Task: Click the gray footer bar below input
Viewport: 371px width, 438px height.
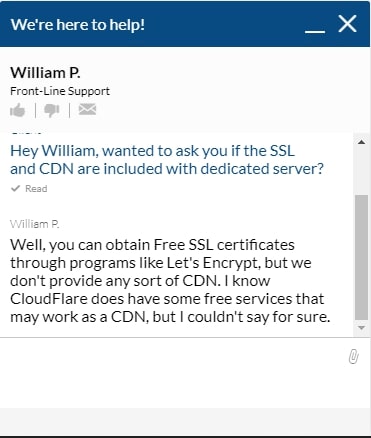Action: coord(185,421)
